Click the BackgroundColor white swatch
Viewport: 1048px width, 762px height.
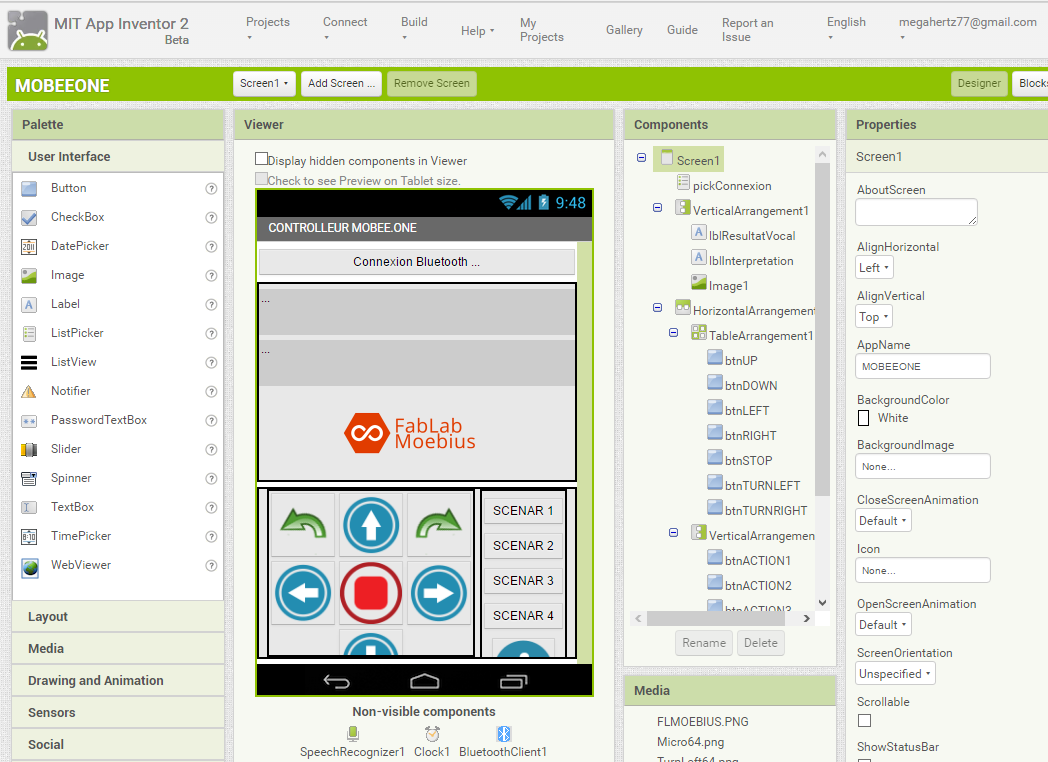[864, 418]
